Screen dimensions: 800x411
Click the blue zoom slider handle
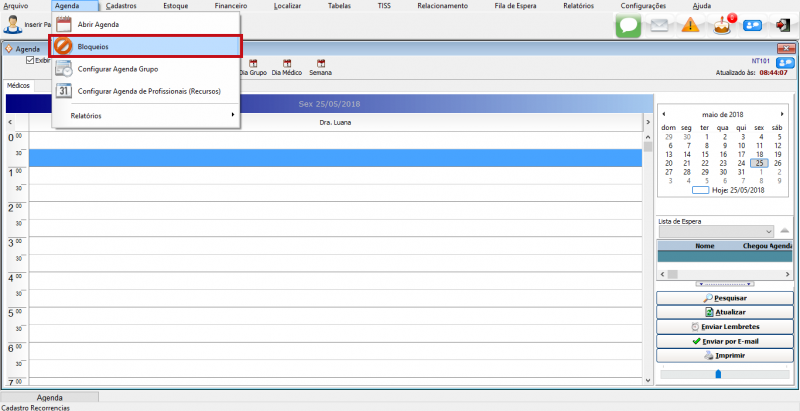click(717, 374)
